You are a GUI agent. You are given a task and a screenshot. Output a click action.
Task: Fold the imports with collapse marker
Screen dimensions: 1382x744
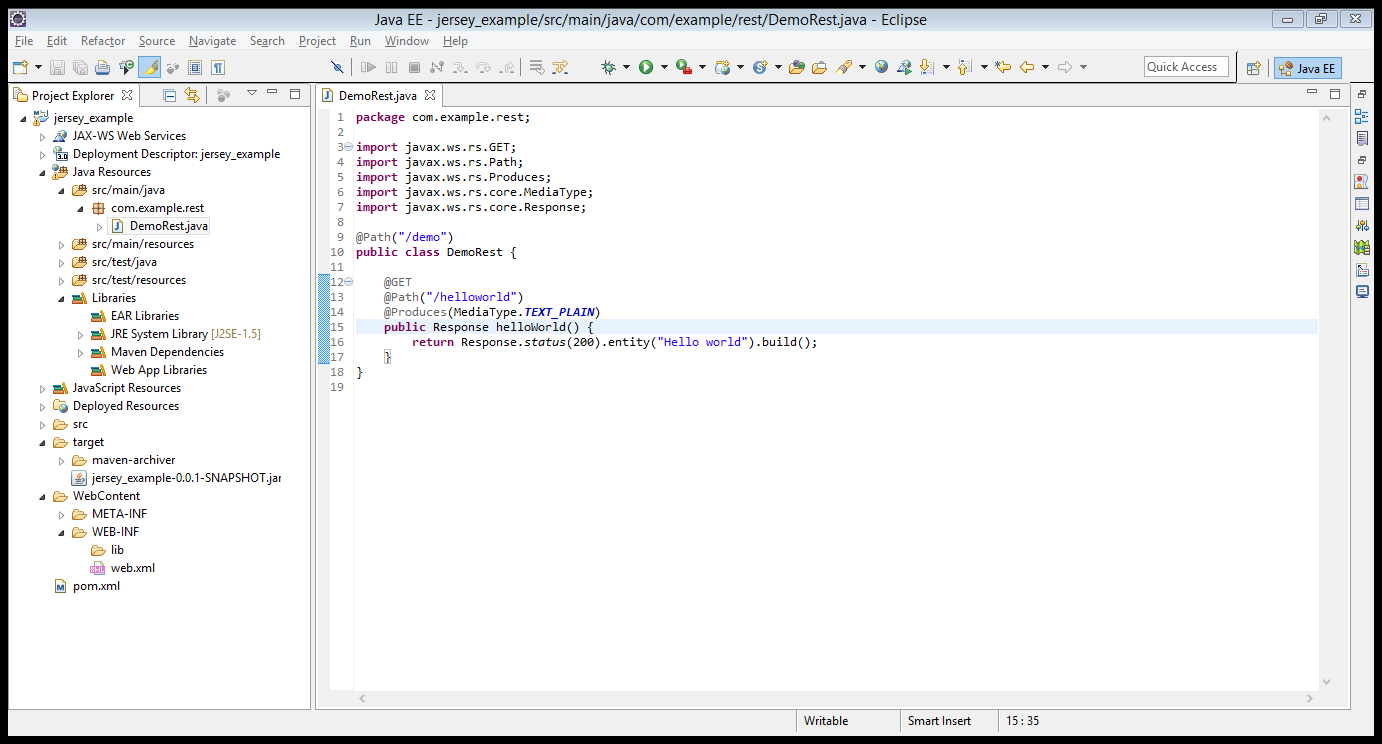point(348,147)
